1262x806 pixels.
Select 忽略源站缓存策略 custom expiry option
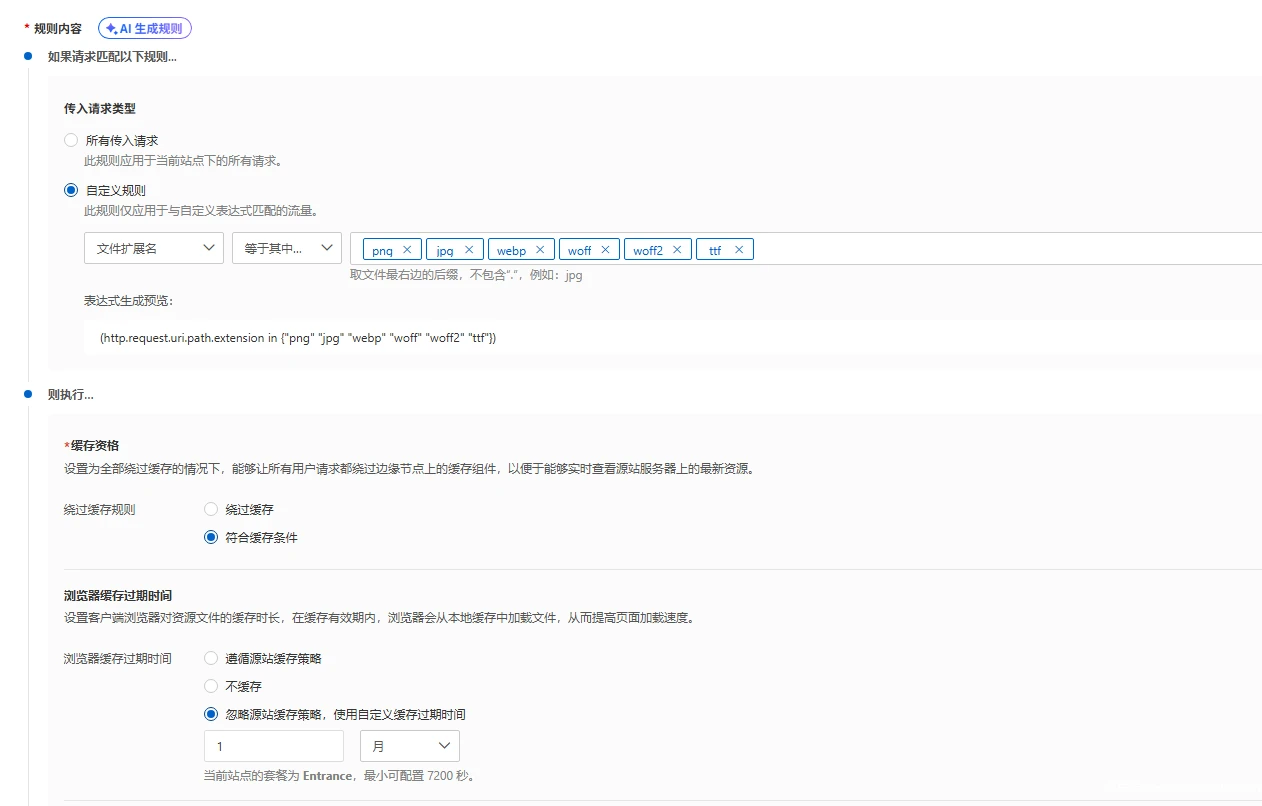[211, 715]
